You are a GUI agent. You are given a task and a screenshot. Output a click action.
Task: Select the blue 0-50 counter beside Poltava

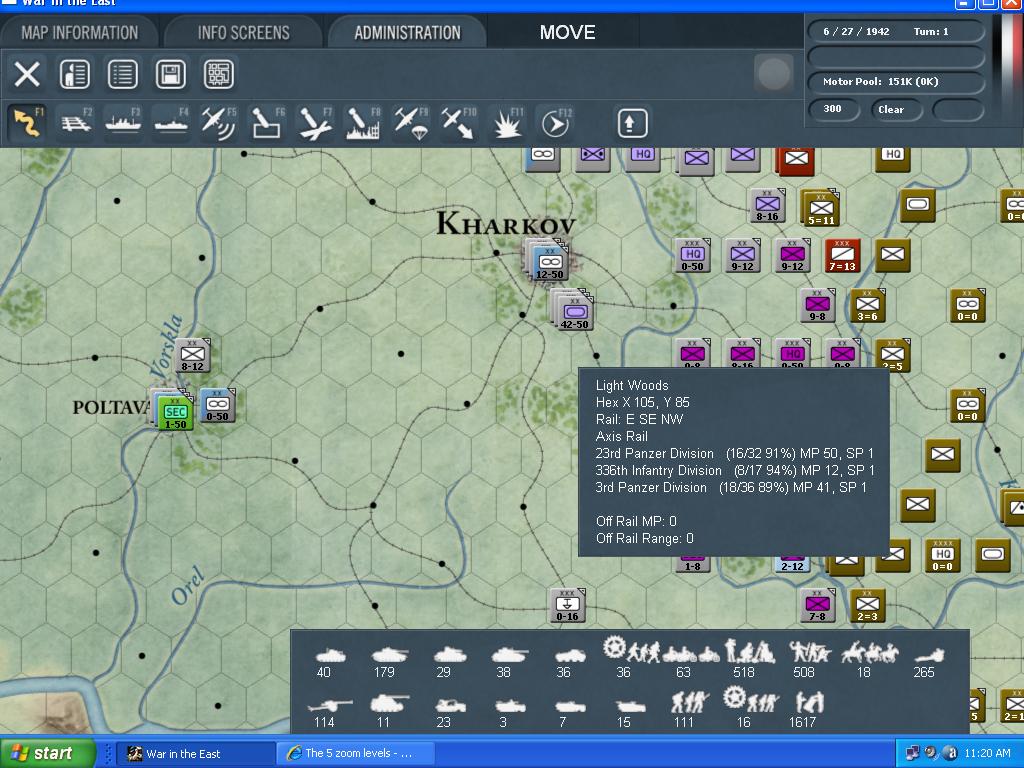(x=217, y=405)
